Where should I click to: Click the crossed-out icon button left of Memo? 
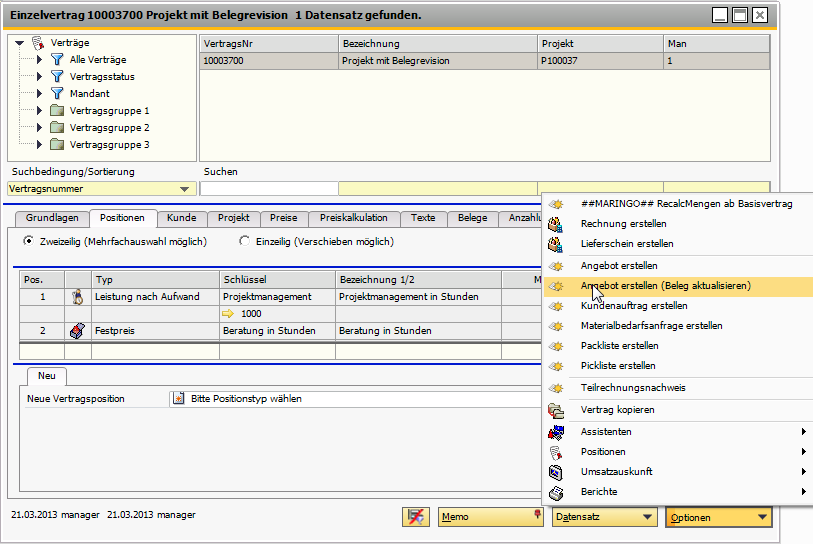tap(415, 517)
